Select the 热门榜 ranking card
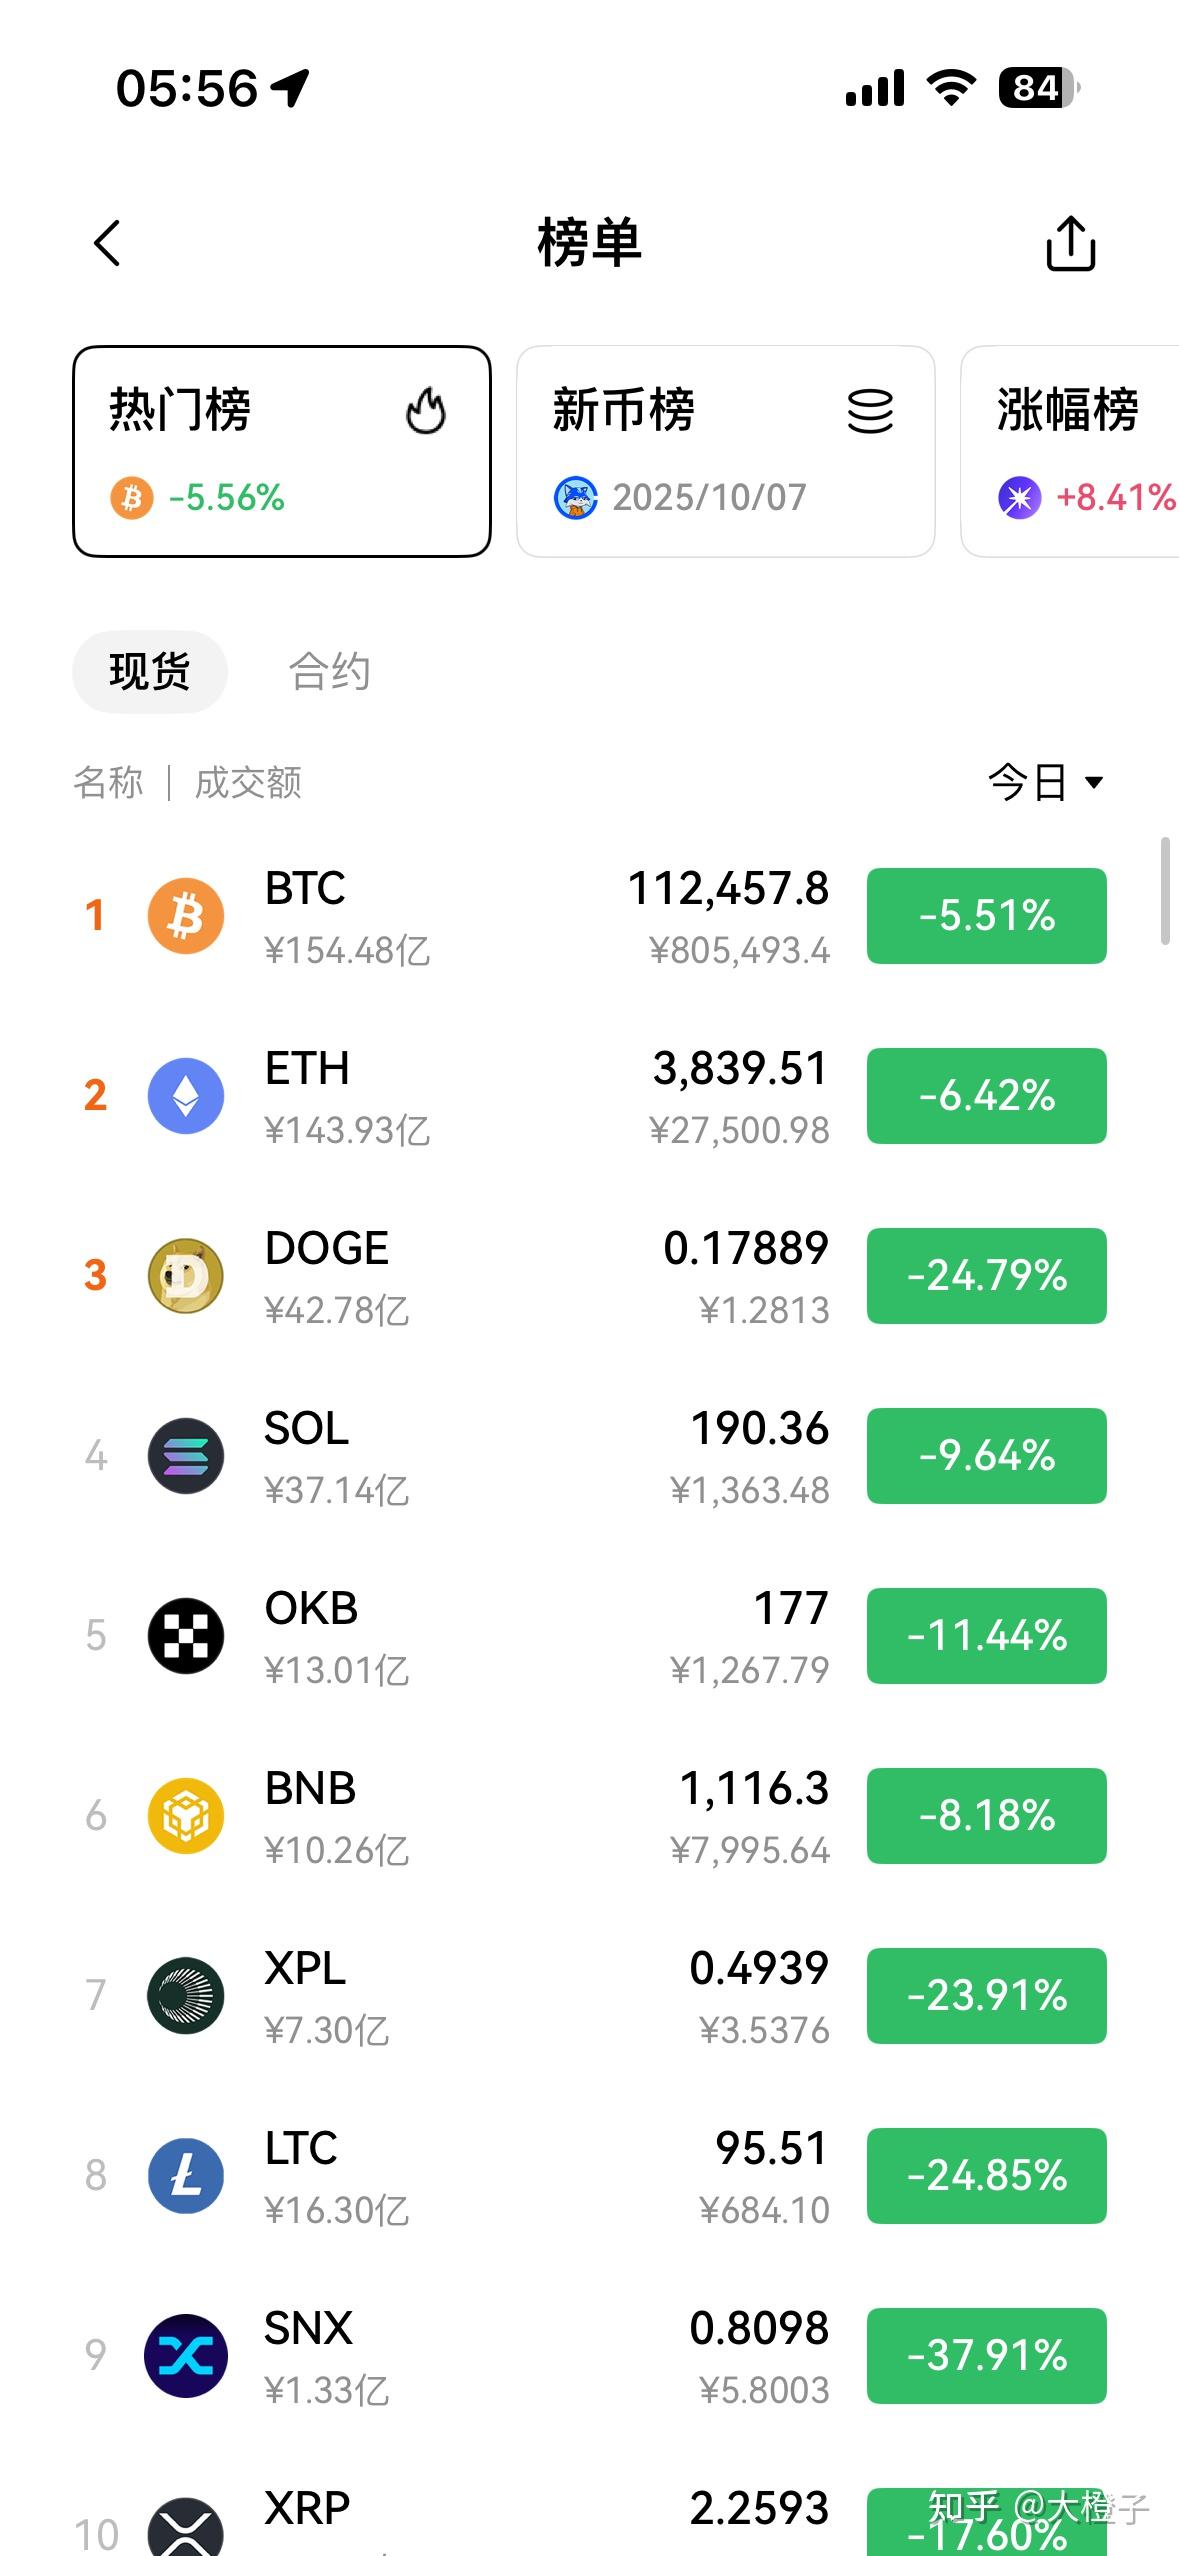The image size is (1179, 2556). [x=282, y=451]
